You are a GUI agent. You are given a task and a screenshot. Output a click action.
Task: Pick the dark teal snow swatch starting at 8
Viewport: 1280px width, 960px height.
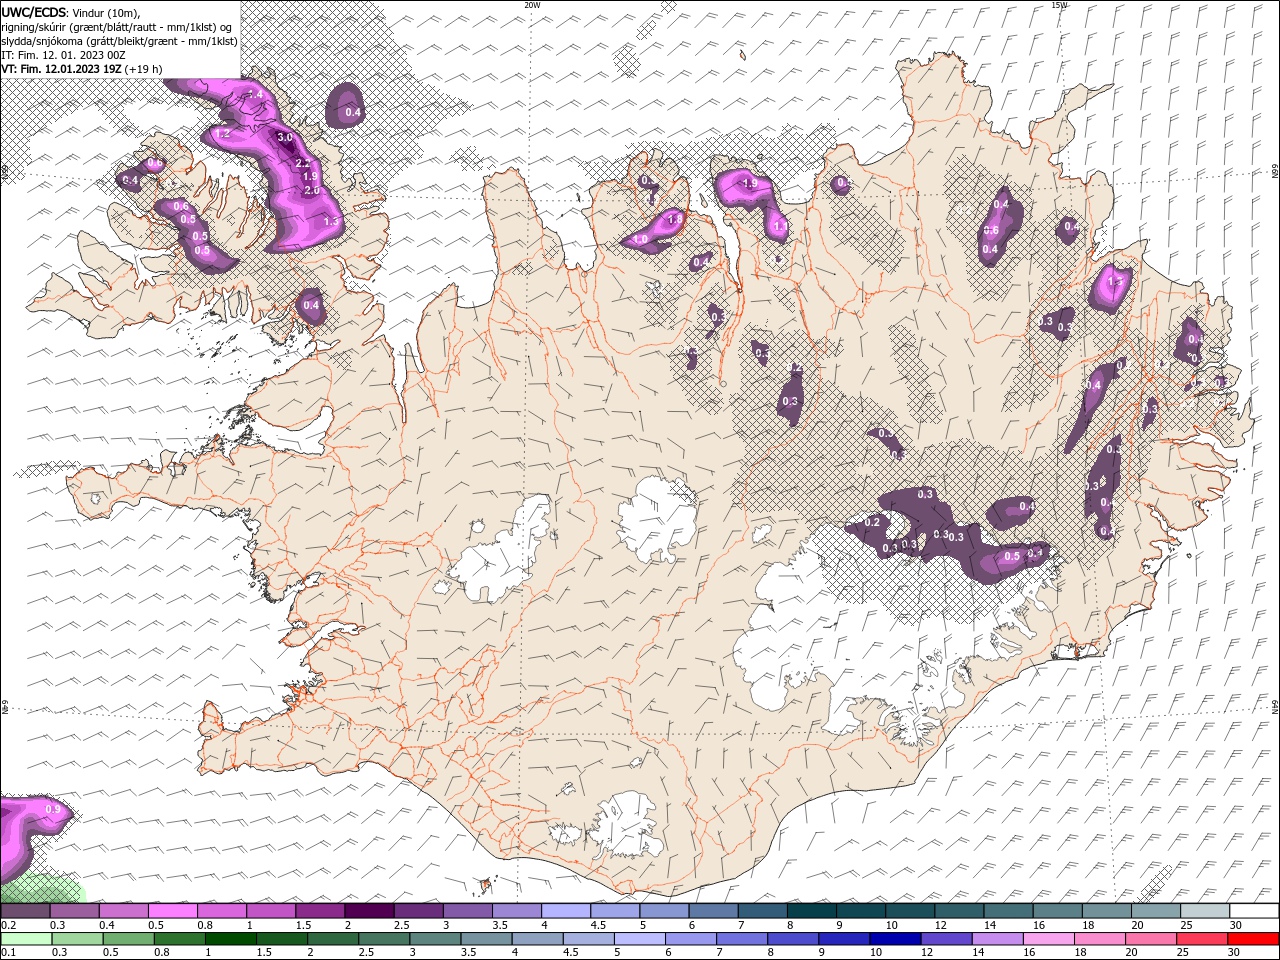(x=811, y=911)
